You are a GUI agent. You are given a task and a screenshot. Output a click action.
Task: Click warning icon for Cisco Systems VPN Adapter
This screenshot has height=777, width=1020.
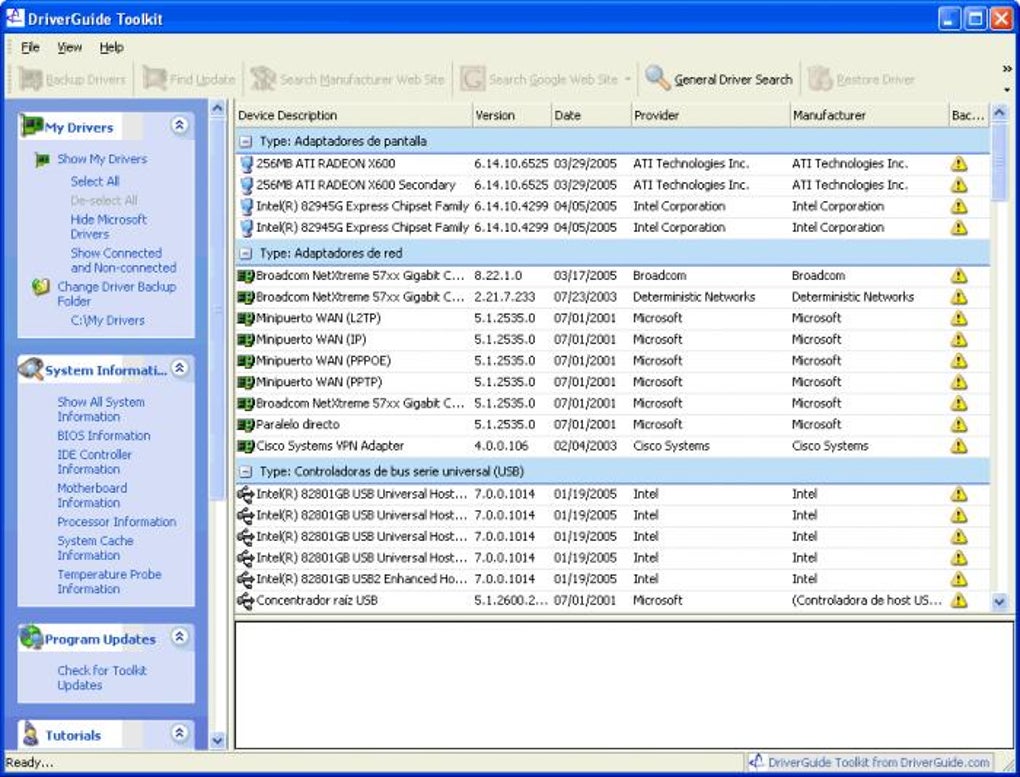(959, 446)
